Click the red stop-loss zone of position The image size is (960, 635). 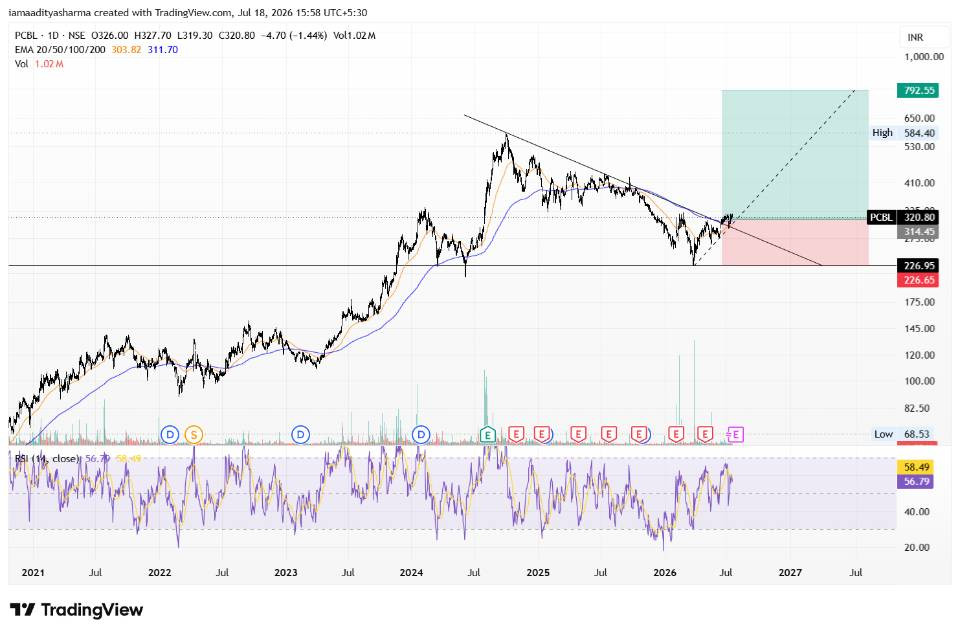795,241
